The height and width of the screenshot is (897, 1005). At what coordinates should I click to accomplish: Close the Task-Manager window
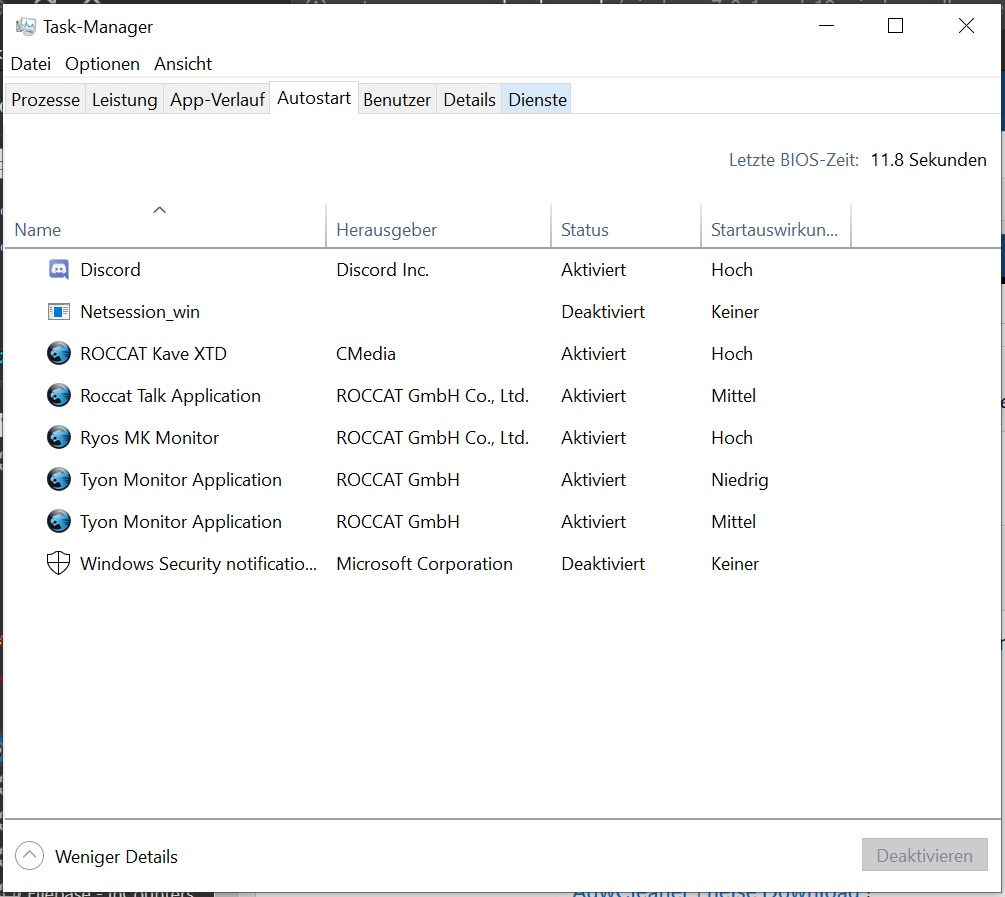click(x=966, y=26)
